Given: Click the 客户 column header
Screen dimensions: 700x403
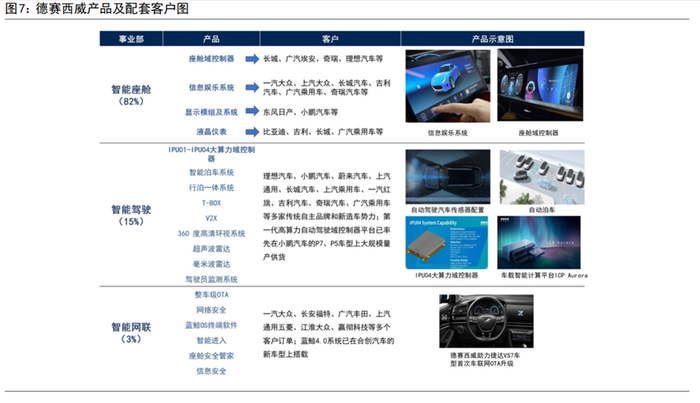Looking at the screenshot, I should (x=330, y=39).
